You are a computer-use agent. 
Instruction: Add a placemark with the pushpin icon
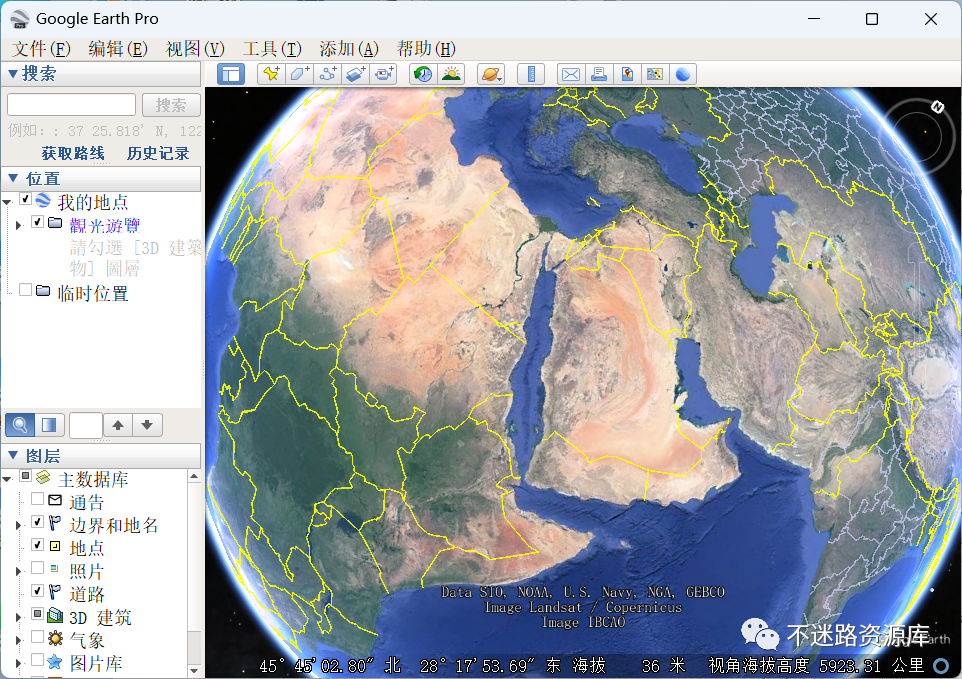click(x=271, y=74)
